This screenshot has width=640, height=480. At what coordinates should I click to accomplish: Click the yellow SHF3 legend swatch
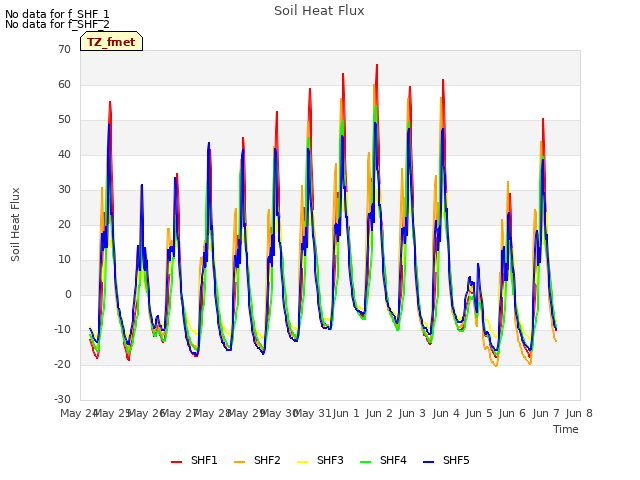[x=302, y=461]
